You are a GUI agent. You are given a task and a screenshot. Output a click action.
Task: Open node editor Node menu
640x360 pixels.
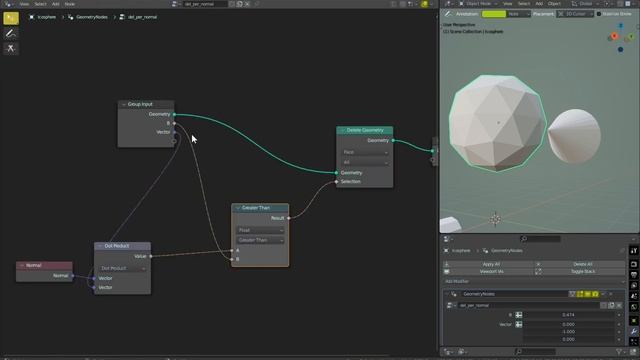(70, 4)
